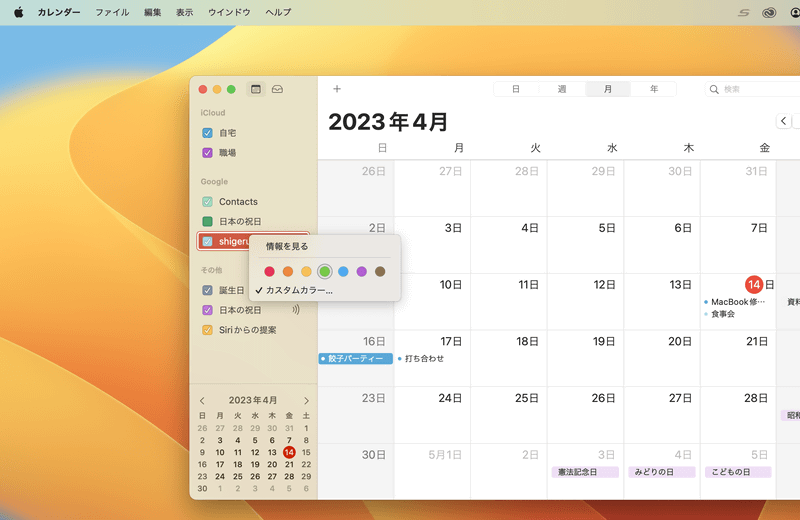
Task: Open the MacBook修… event on the 14th
Action: tap(735, 302)
